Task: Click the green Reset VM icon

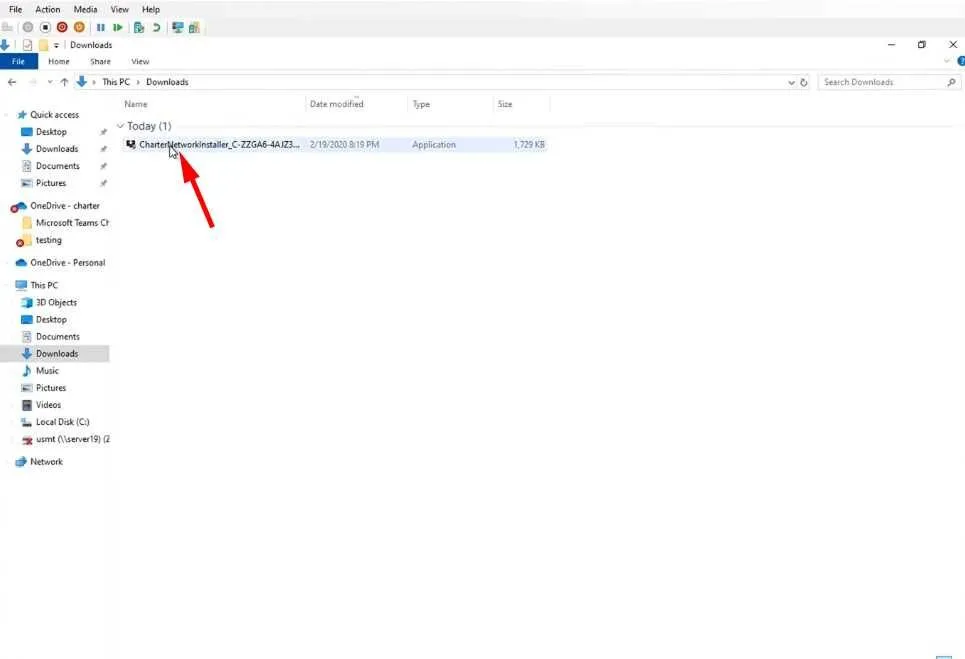Action: (x=118, y=27)
